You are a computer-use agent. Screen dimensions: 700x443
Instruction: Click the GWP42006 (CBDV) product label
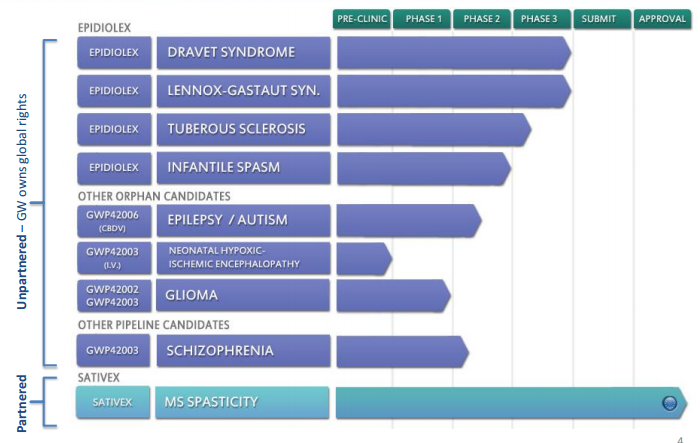(x=114, y=221)
